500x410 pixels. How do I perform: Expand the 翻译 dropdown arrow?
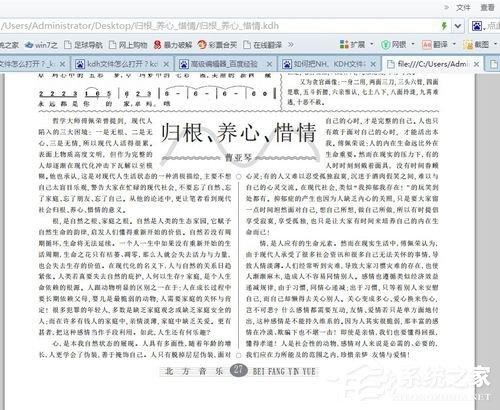[454, 44]
